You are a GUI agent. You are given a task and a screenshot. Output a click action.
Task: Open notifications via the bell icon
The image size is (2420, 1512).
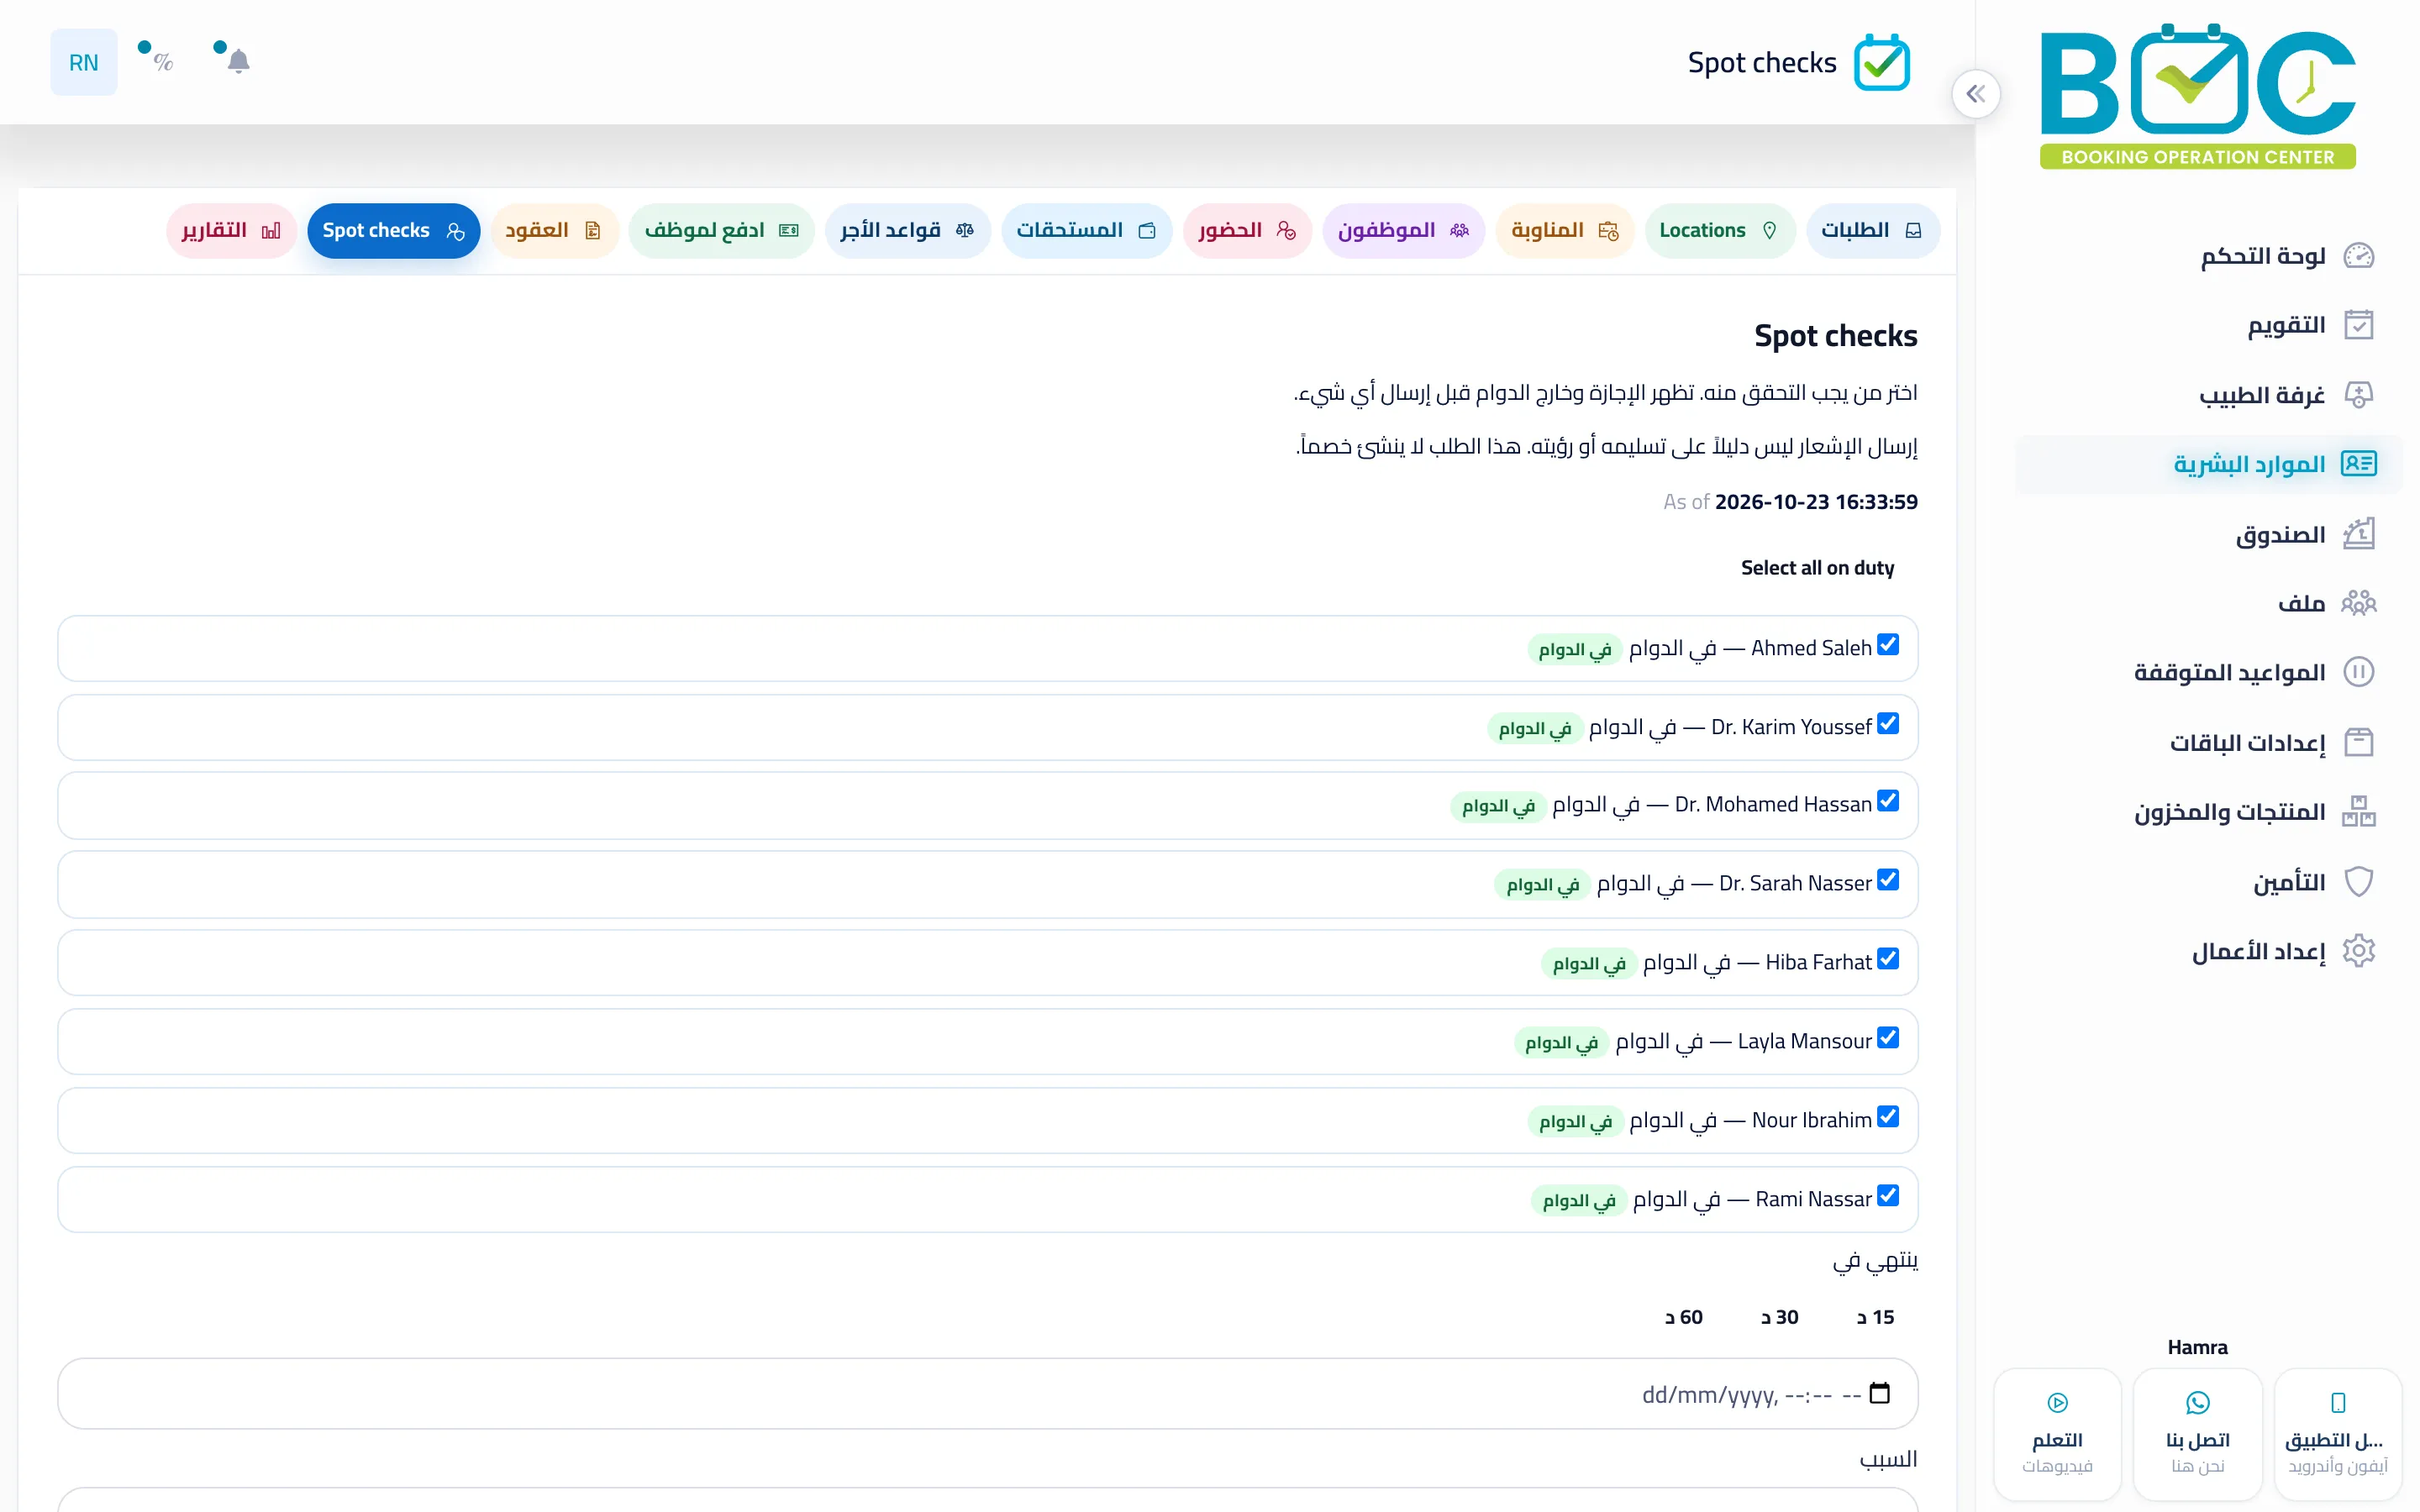coord(238,62)
